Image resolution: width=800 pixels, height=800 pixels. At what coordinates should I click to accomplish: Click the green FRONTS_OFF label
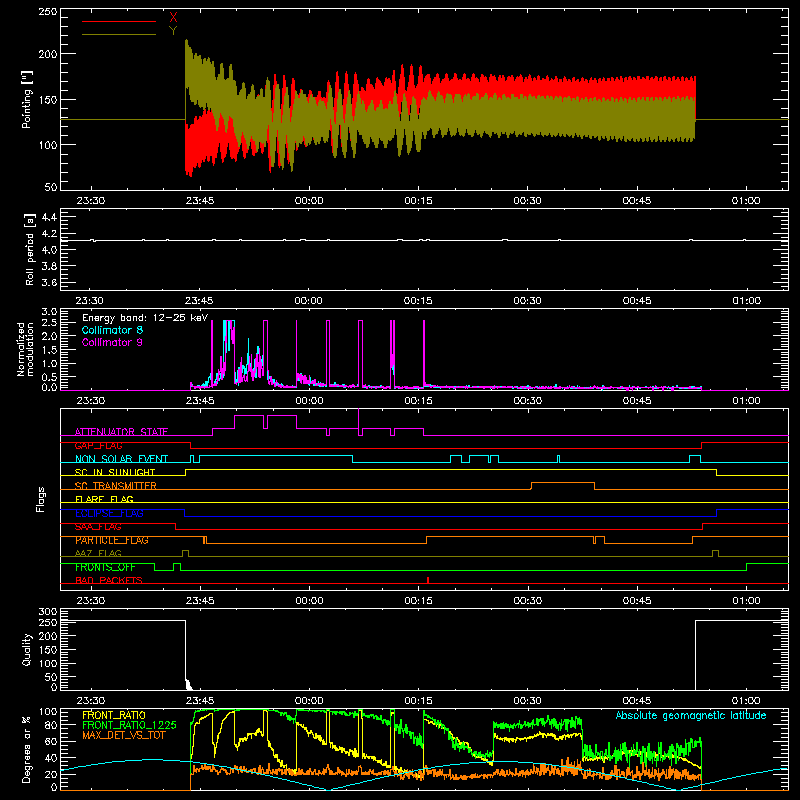pyautogui.click(x=105, y=567)
